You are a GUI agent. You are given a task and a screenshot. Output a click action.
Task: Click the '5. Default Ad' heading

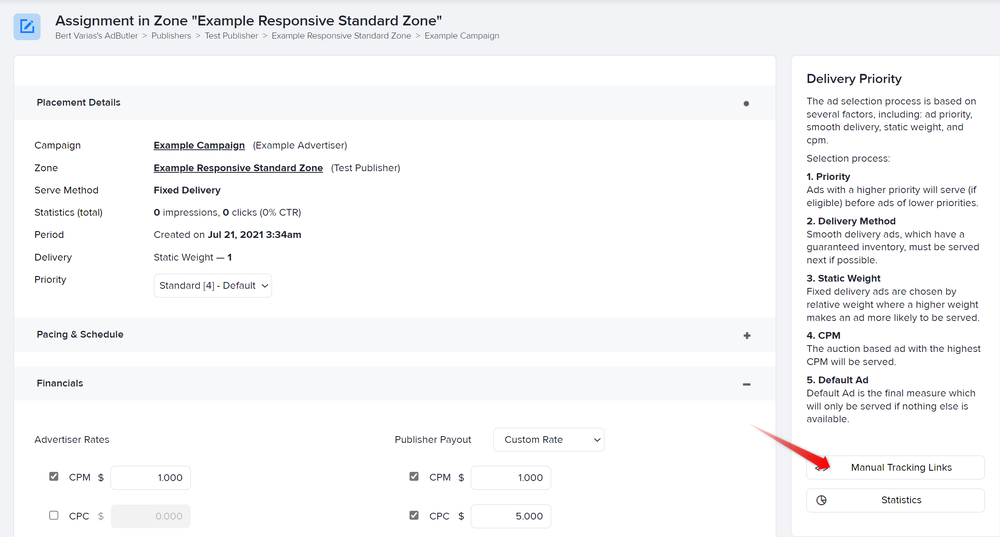click(x=837, y=379)
